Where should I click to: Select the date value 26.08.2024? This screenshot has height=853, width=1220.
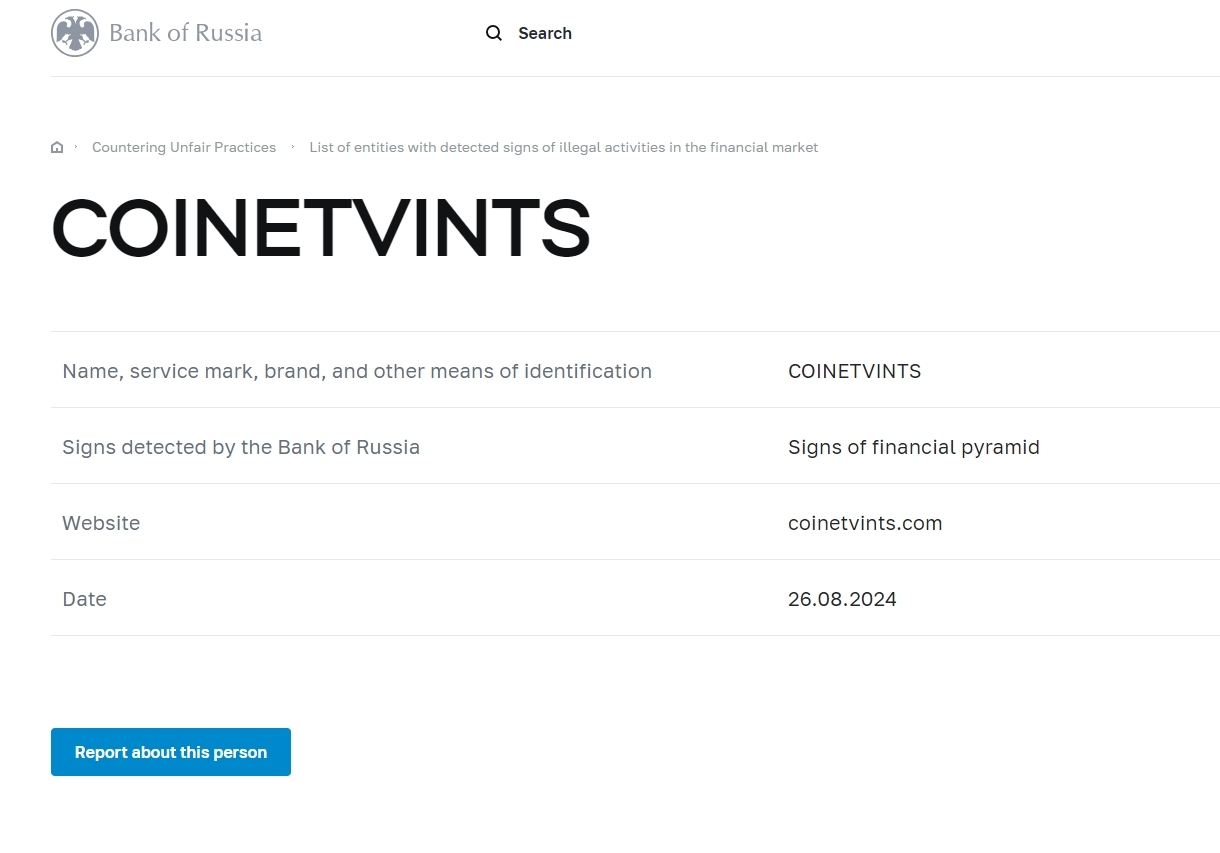(842, 599)
